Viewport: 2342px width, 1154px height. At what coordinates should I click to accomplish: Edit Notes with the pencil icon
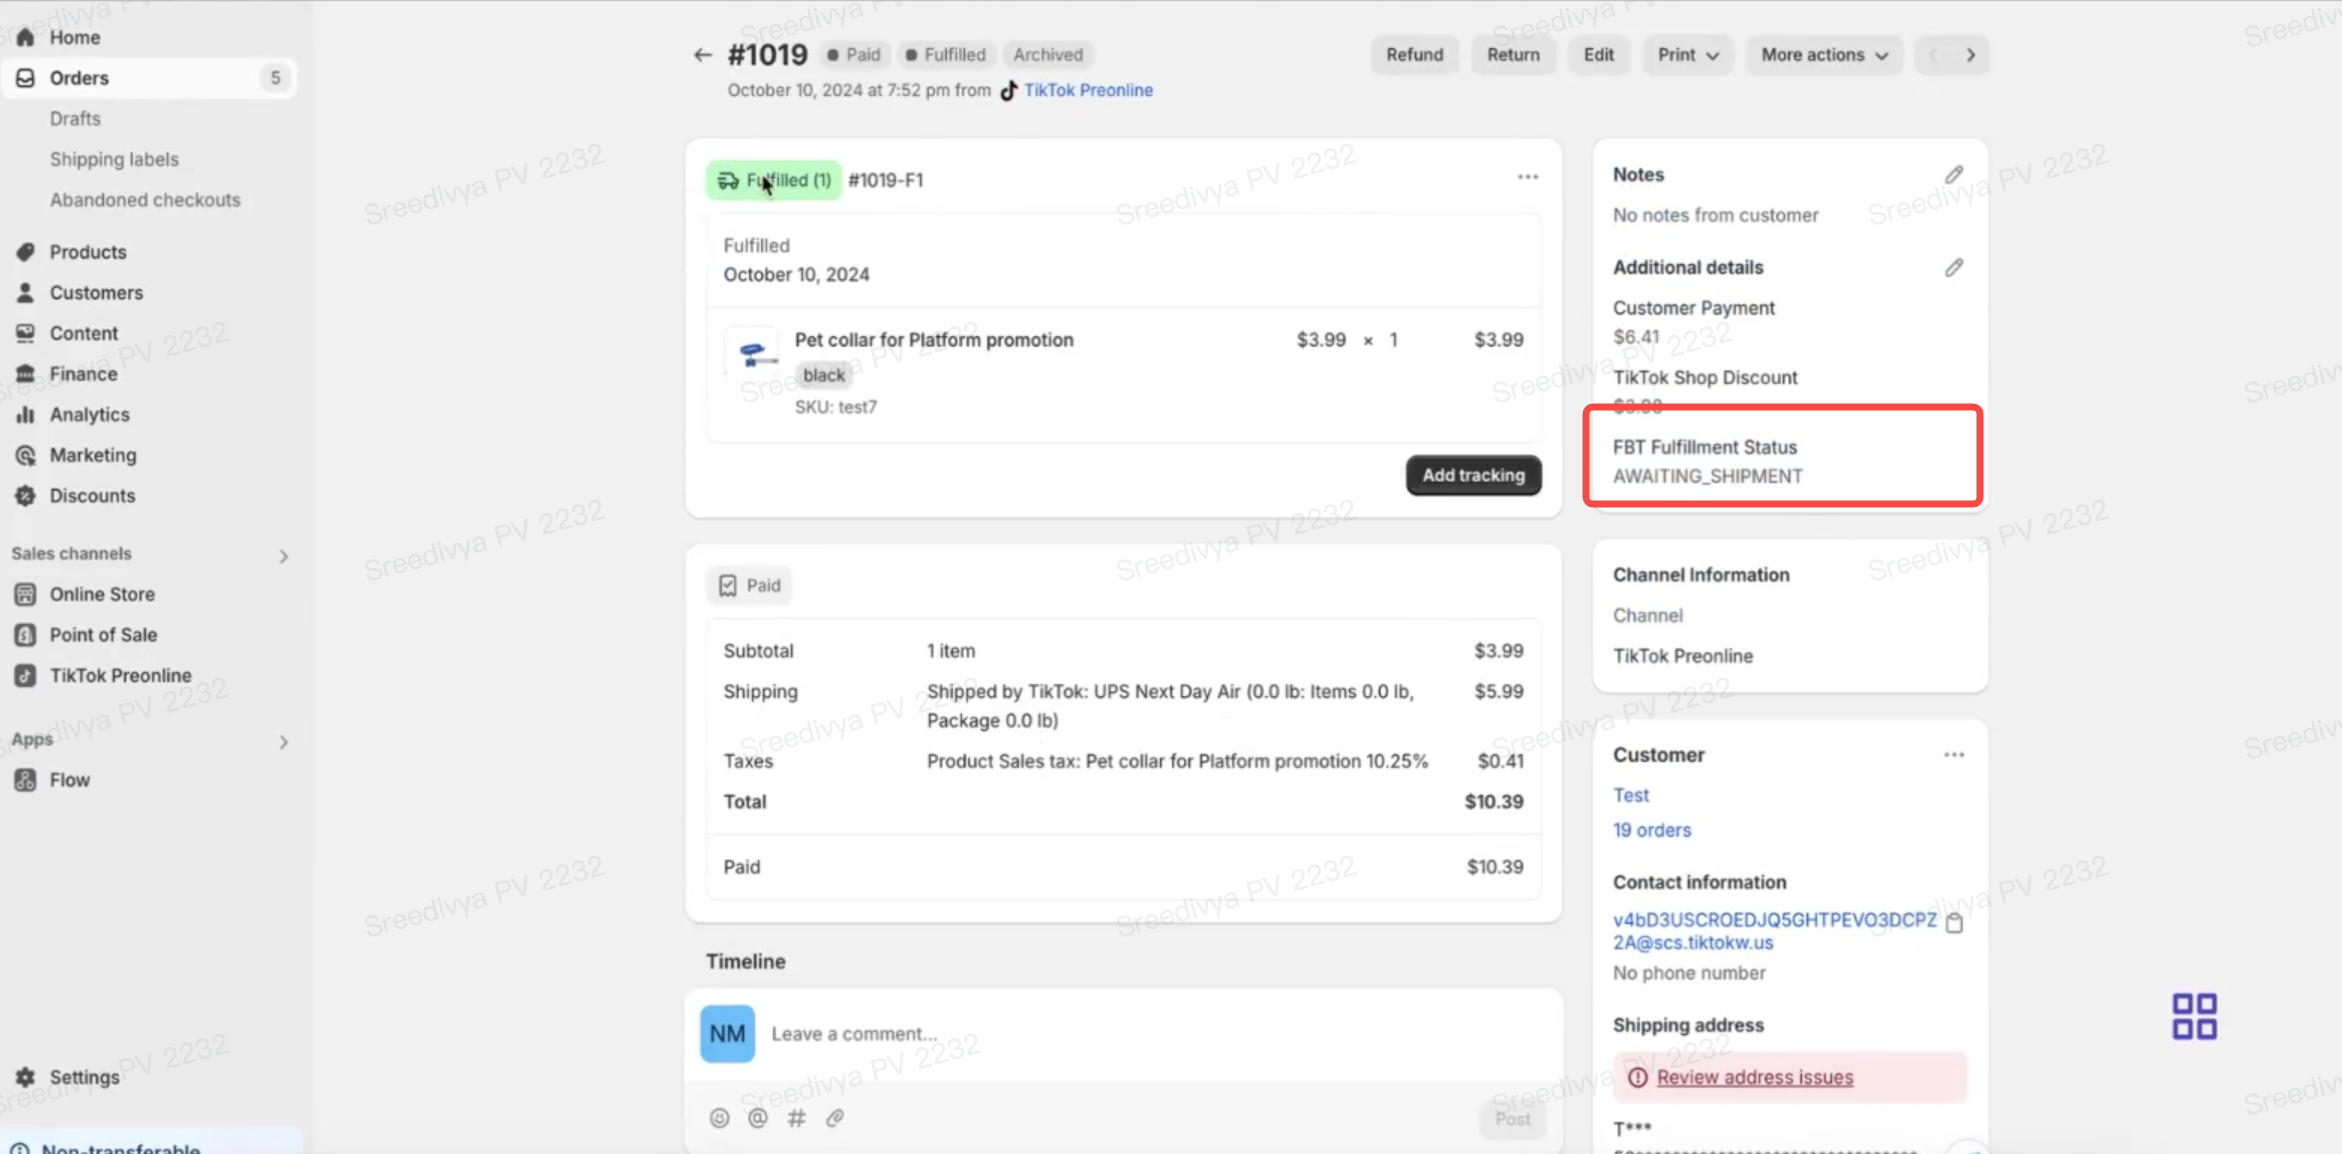coord(1953,175)
